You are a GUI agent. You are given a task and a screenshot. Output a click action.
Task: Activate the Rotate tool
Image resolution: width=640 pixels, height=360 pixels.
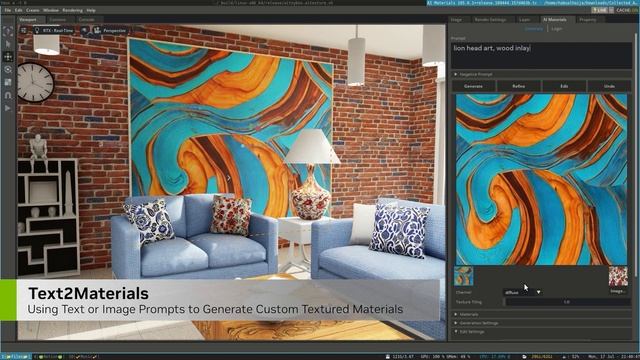pyautogui.click(x=8, y=69)
